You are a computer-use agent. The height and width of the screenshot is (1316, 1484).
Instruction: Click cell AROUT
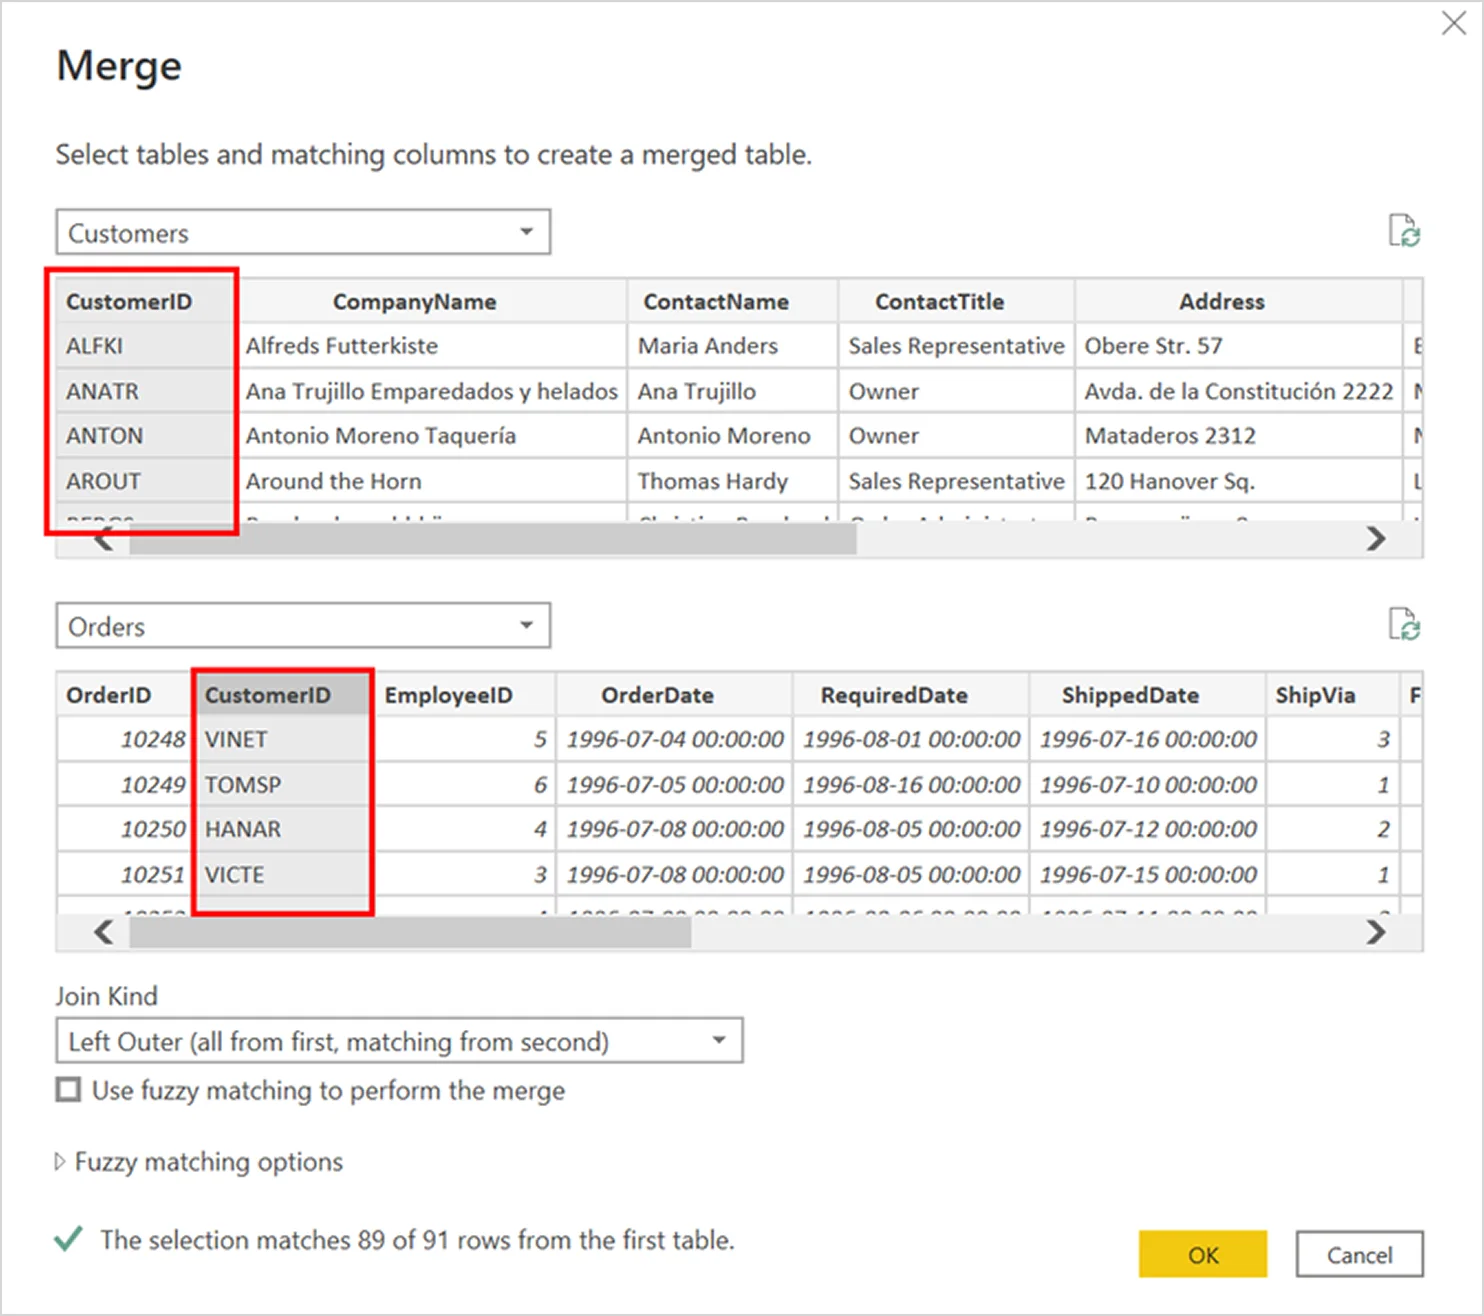[147, 481]
